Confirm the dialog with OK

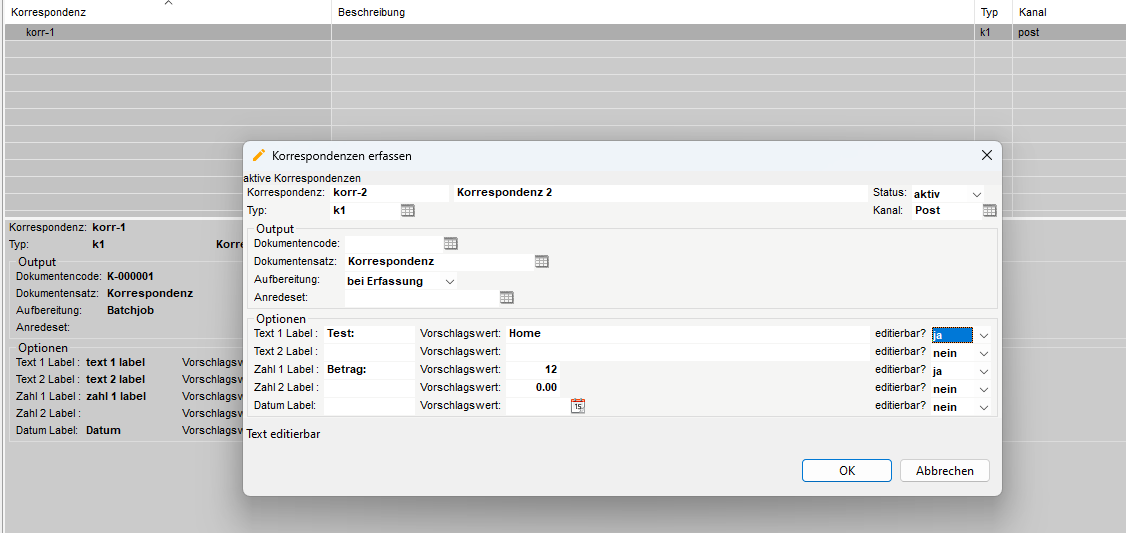846,471
